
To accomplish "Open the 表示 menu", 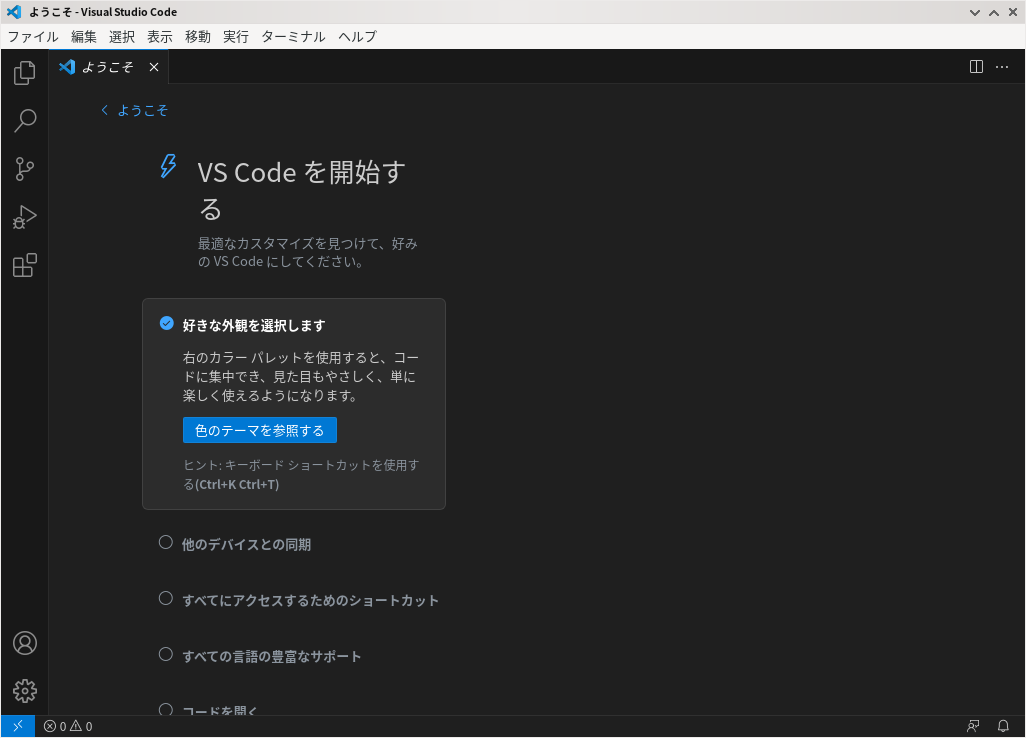I will pyautogui.click(x=160, y=37).
